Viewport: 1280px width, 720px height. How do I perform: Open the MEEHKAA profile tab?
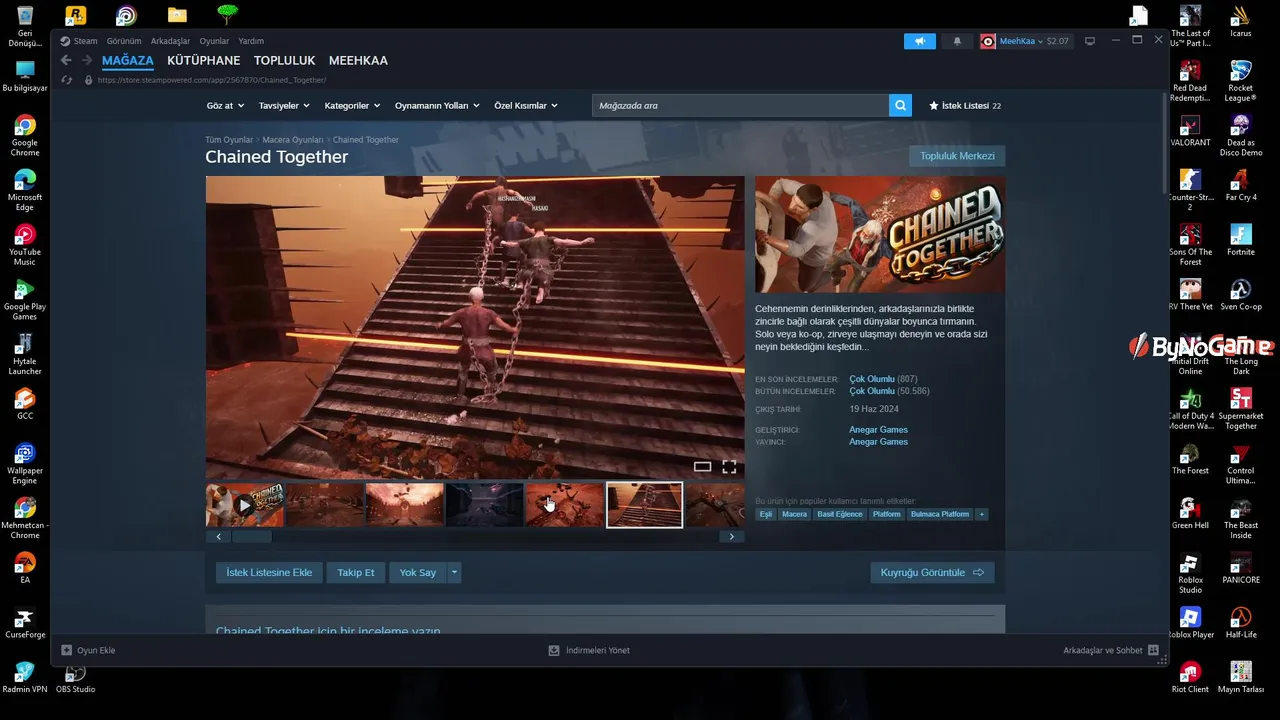tap(358, 60)
